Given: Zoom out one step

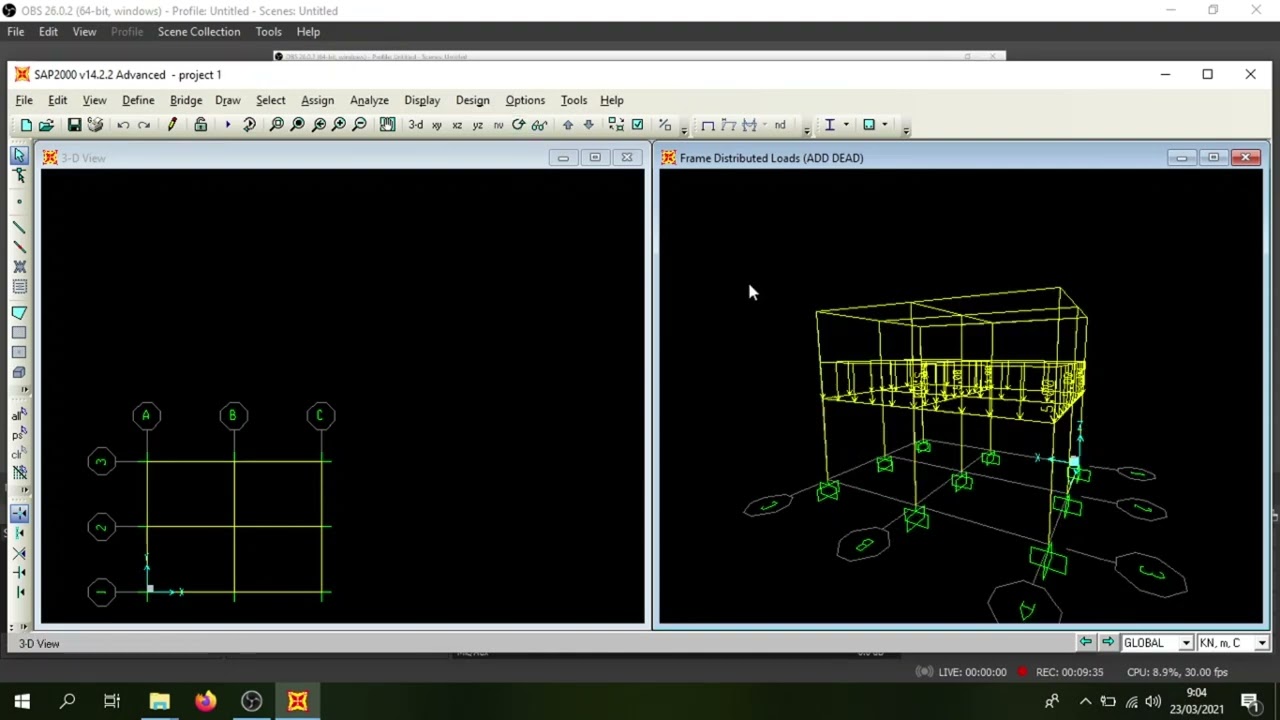Looking at the screenshot, I should coord(360,125).
